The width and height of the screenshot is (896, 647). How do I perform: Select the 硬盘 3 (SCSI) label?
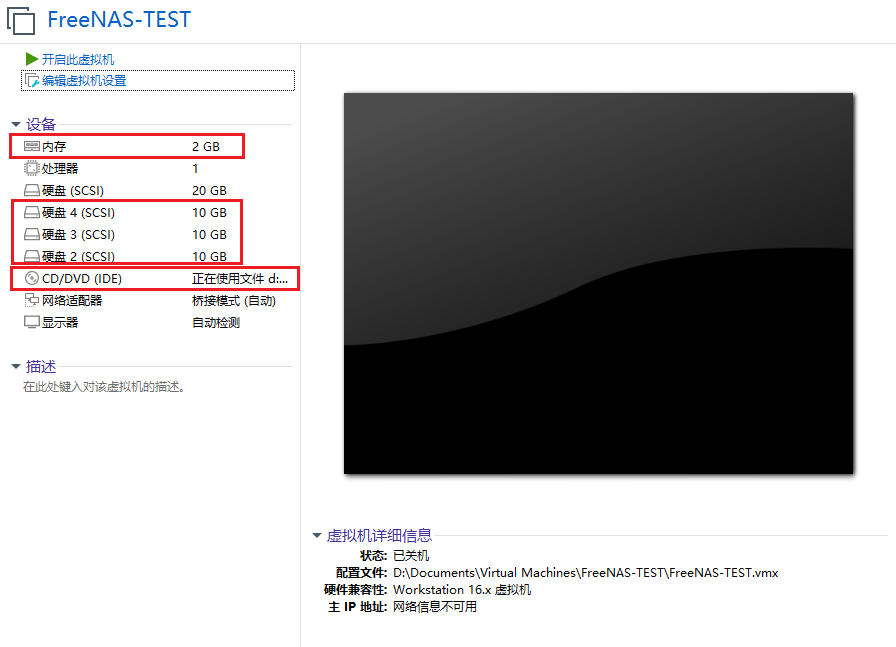point(78,235)
